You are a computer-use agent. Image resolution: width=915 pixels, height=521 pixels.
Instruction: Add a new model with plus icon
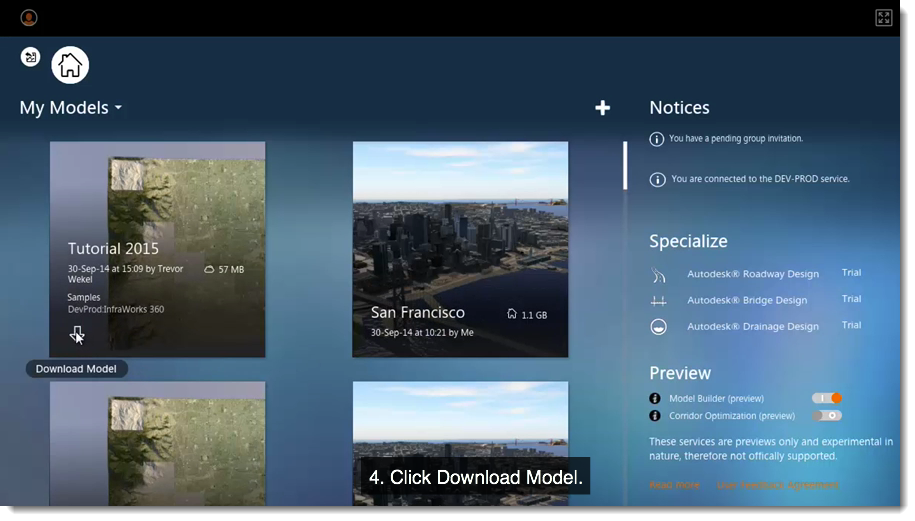[602, 107]
